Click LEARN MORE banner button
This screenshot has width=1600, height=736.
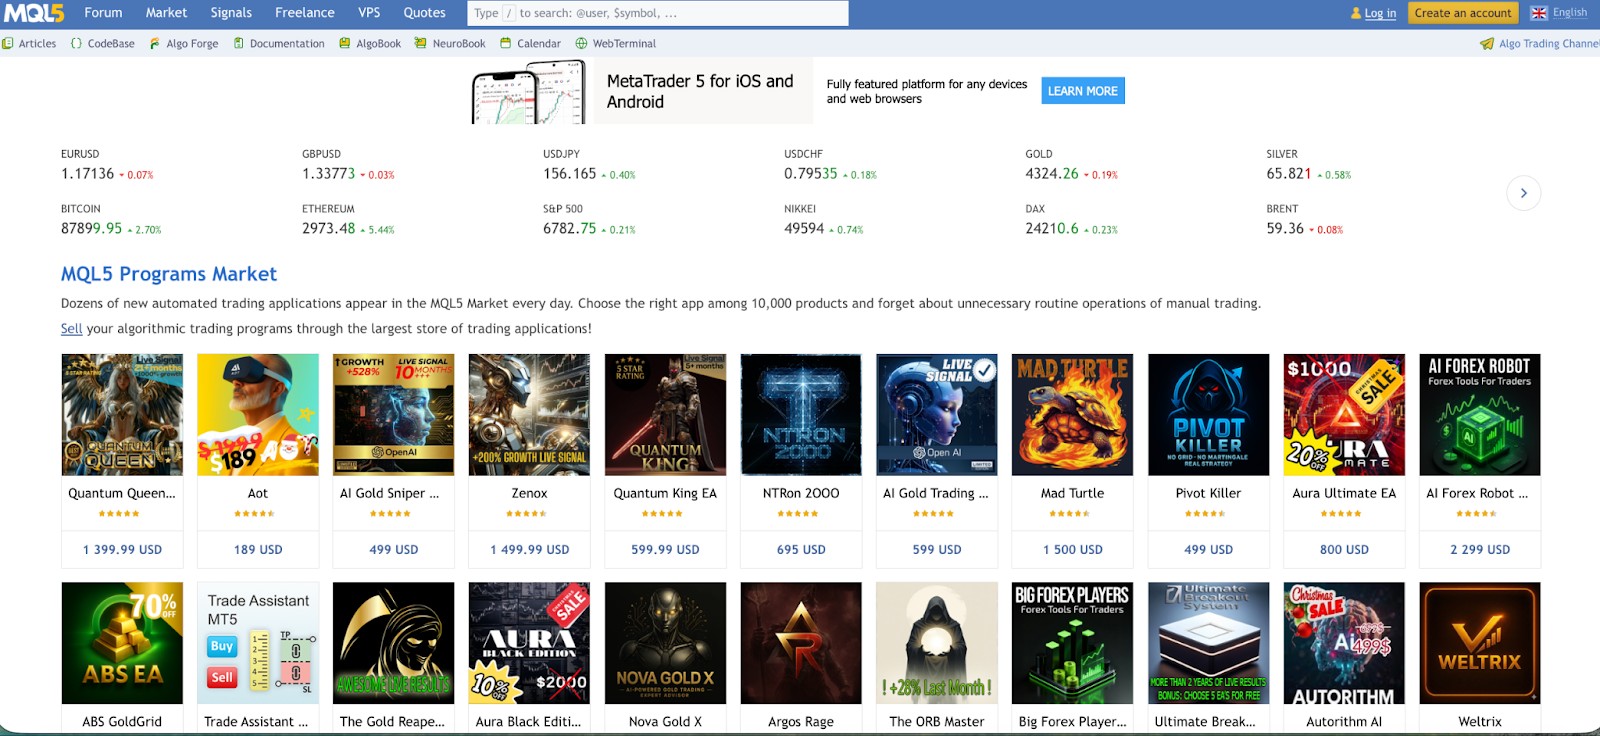coord(1083,91)
